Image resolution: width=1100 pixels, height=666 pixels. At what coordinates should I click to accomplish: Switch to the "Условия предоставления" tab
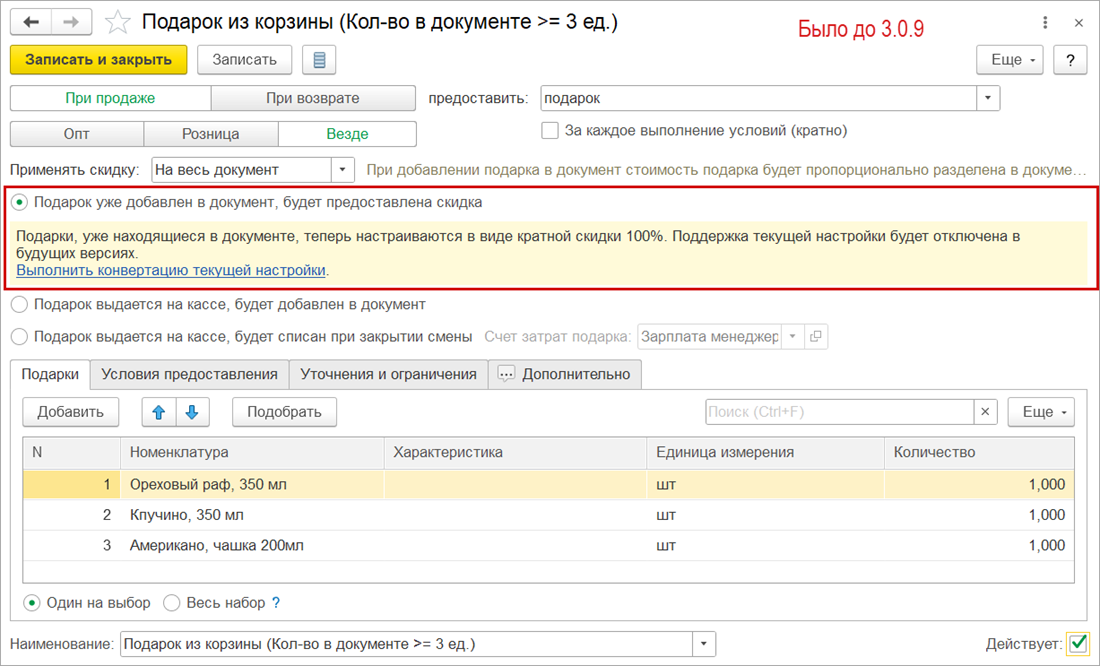(189, 374)
